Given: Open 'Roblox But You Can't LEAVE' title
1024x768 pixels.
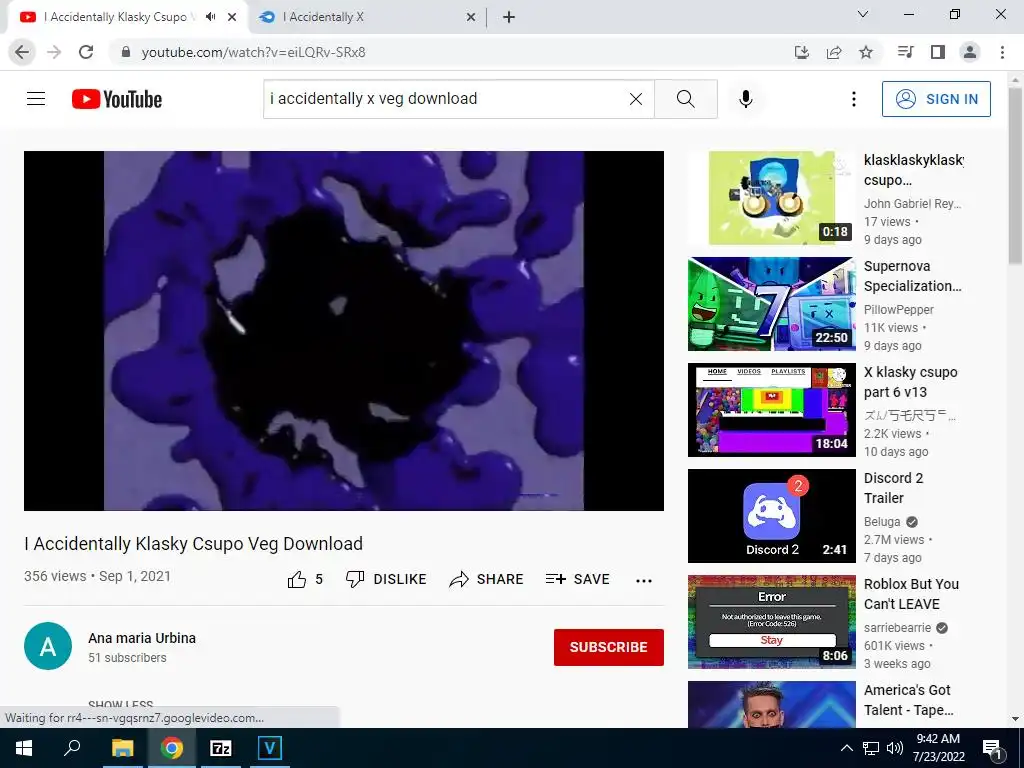Looking at the screenshot, I should [911, 594].
